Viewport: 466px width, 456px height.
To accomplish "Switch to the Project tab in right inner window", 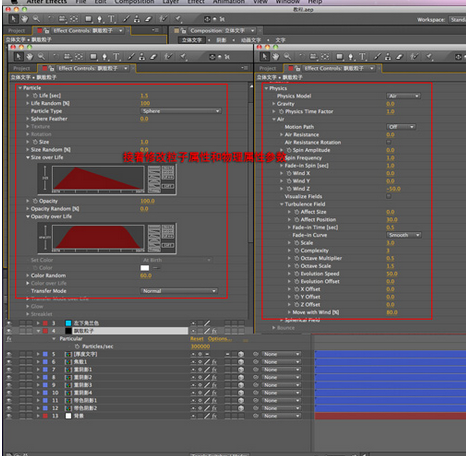I will pos(268,68).
